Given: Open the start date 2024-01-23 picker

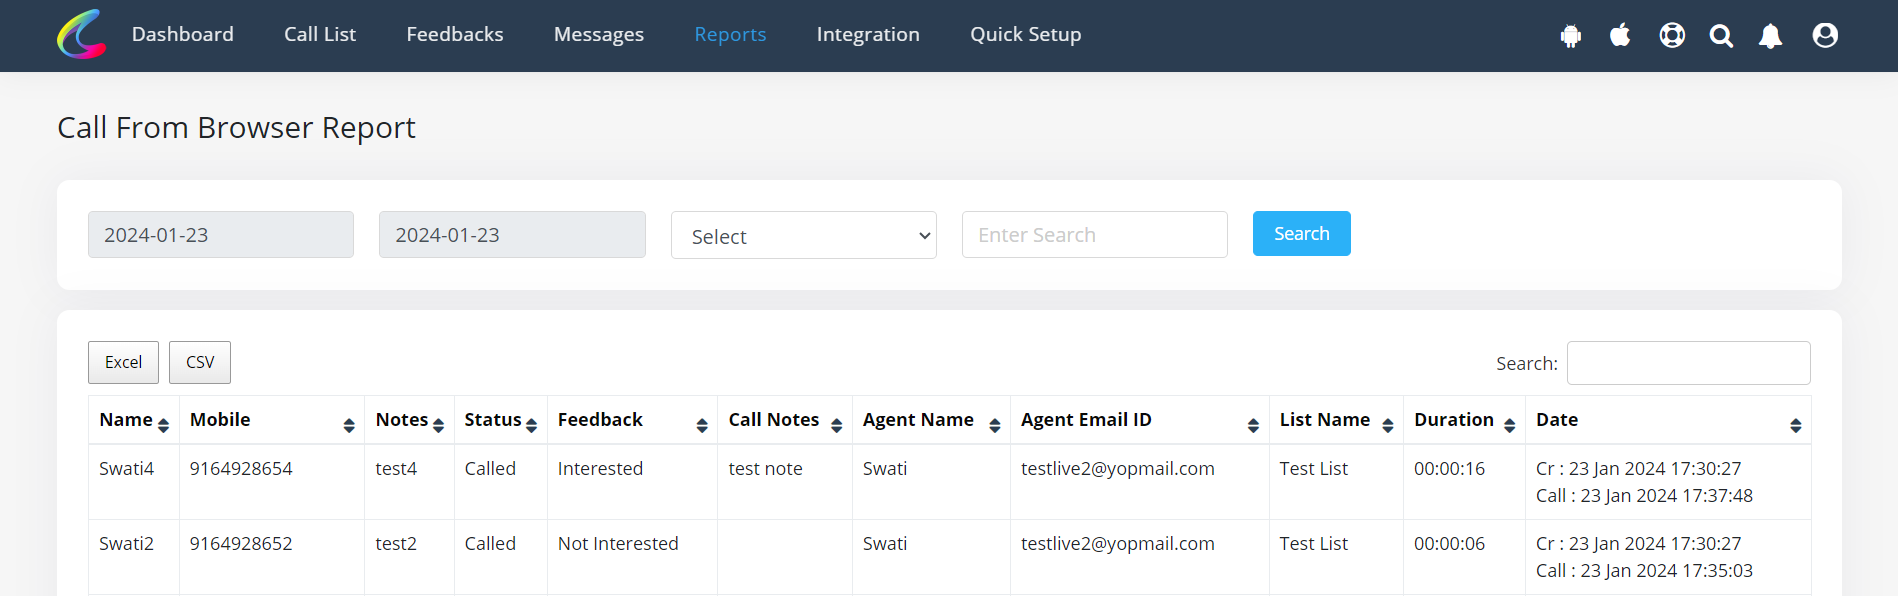Looking at the screenshot, I should click(221, 235).
